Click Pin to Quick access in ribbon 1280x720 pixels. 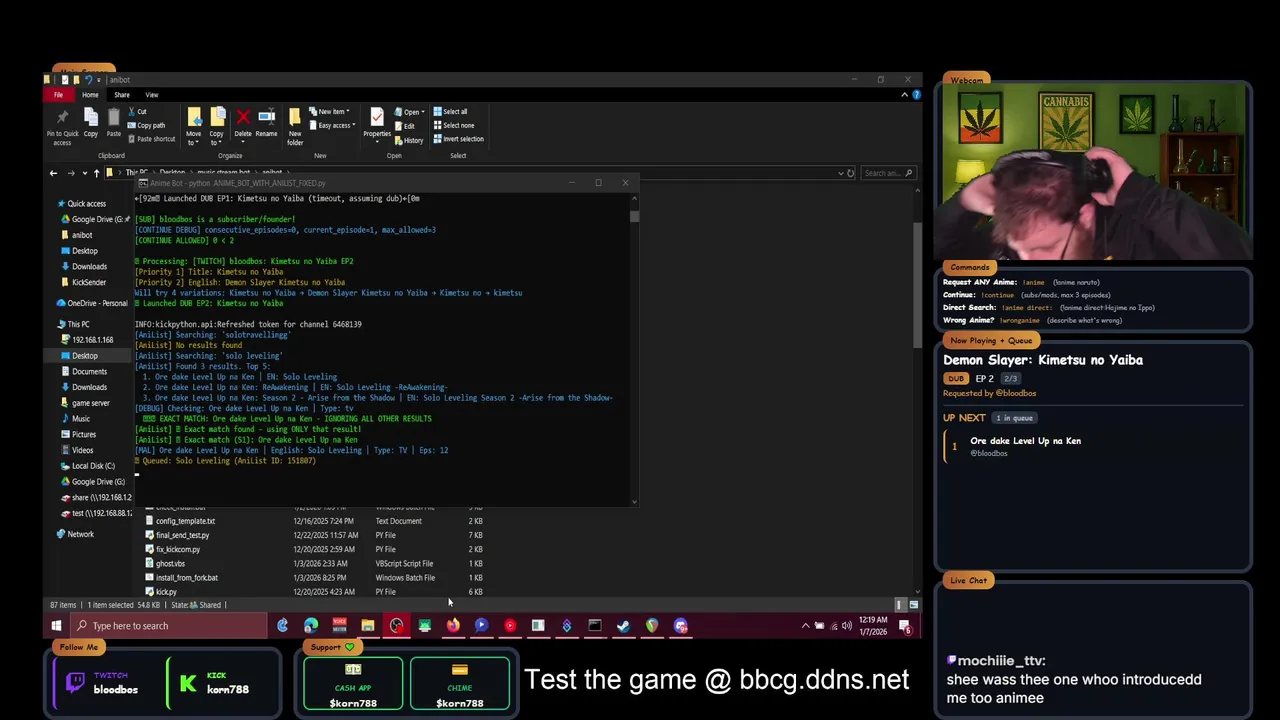pyautogui.click(x=62, y=126)
